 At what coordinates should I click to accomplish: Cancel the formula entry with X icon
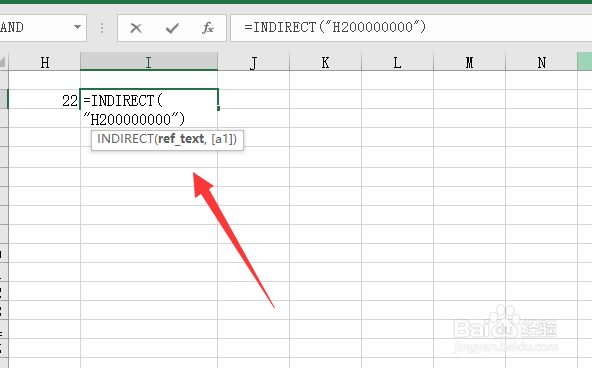click(136, 28)
